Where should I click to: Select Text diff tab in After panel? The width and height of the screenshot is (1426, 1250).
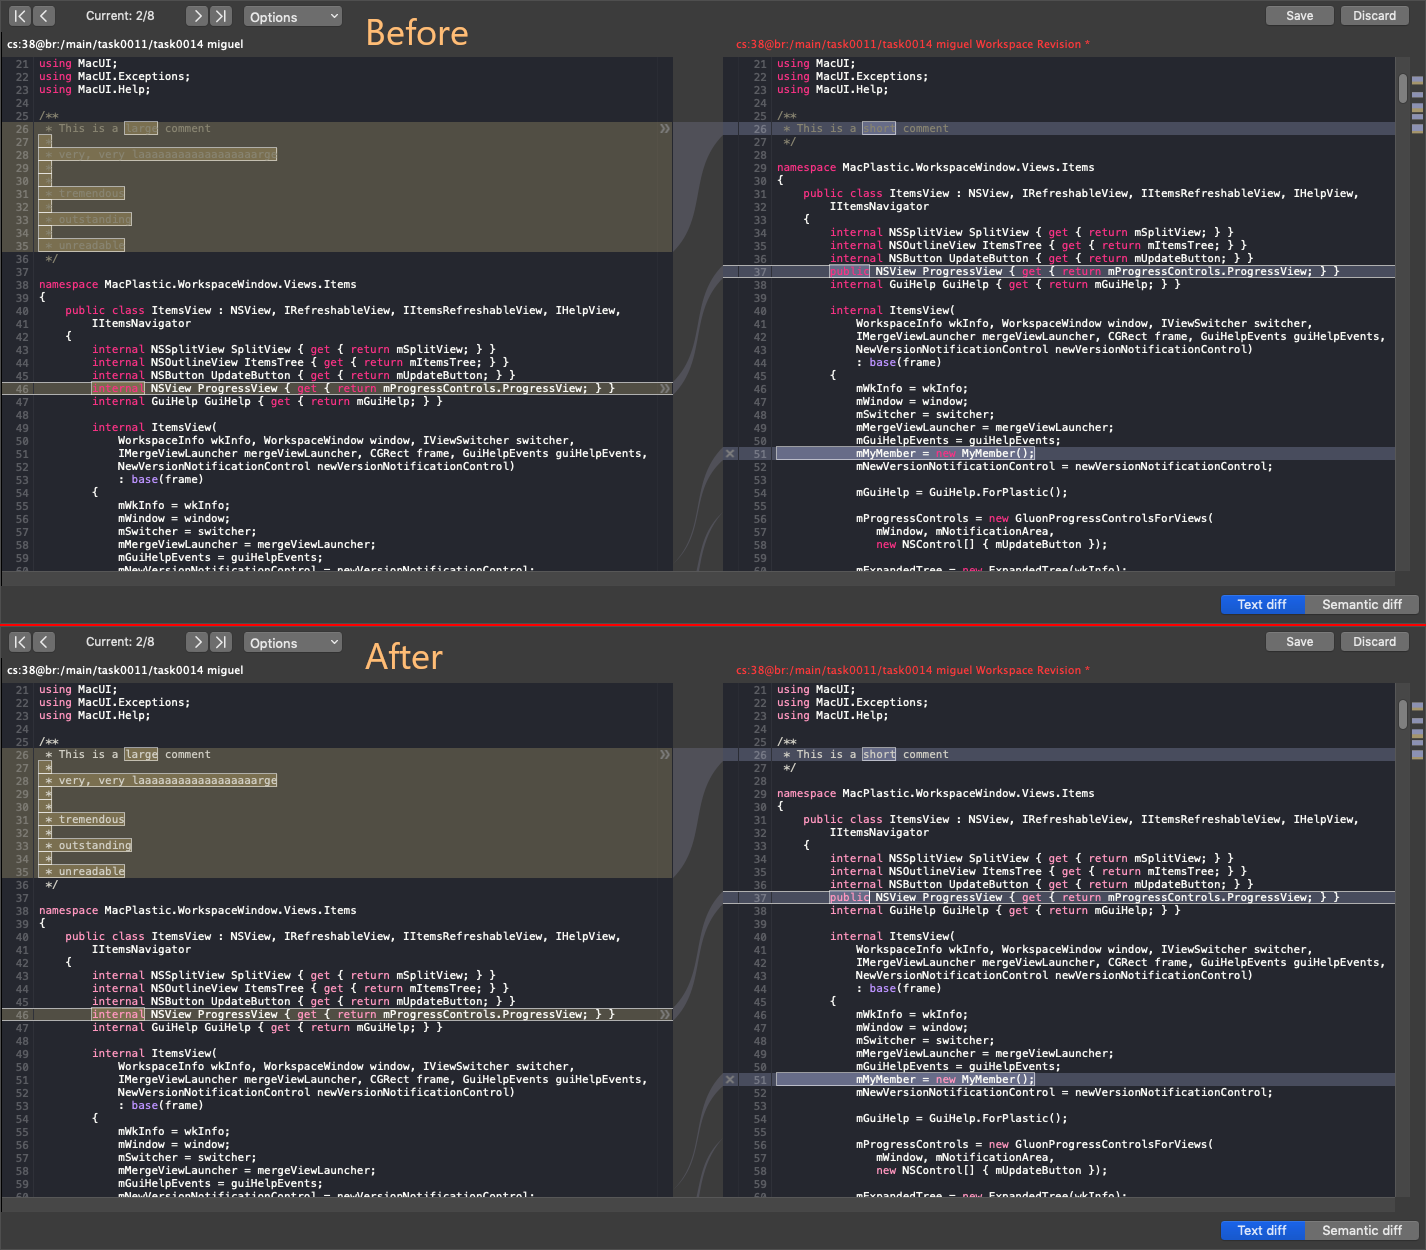[x=1262, y=1230]
